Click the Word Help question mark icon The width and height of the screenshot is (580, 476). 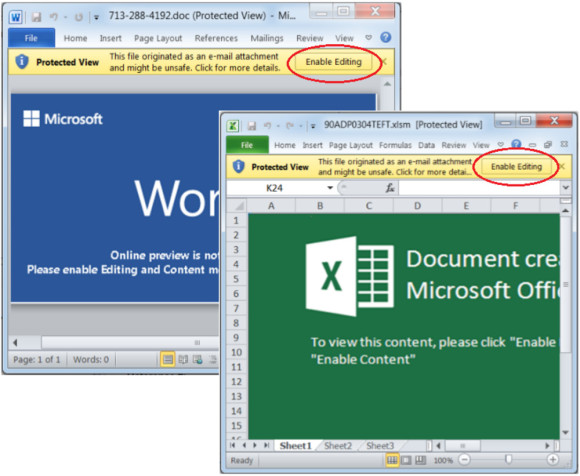(385, 37)
